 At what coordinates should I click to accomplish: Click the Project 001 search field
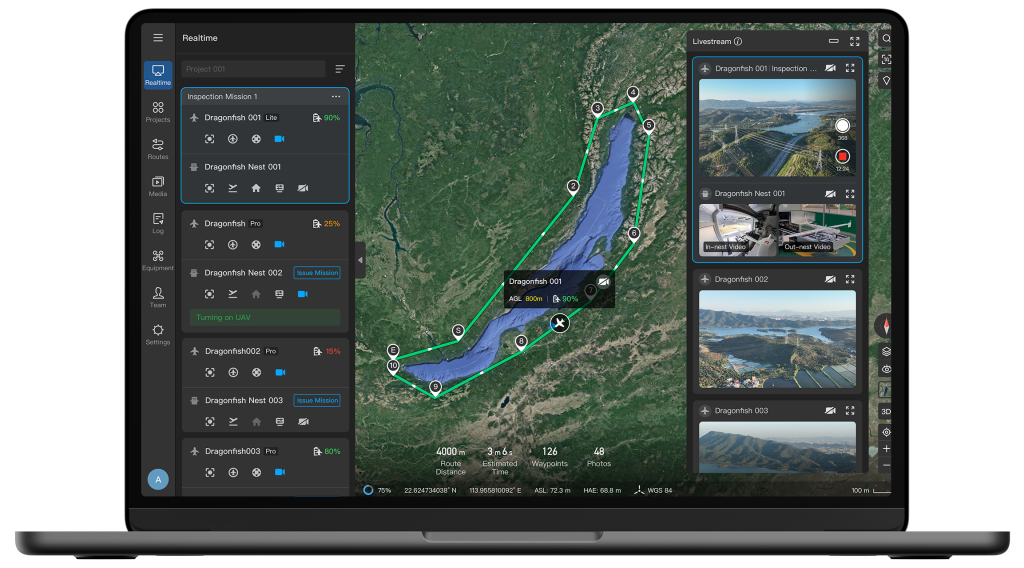[254, 69]
